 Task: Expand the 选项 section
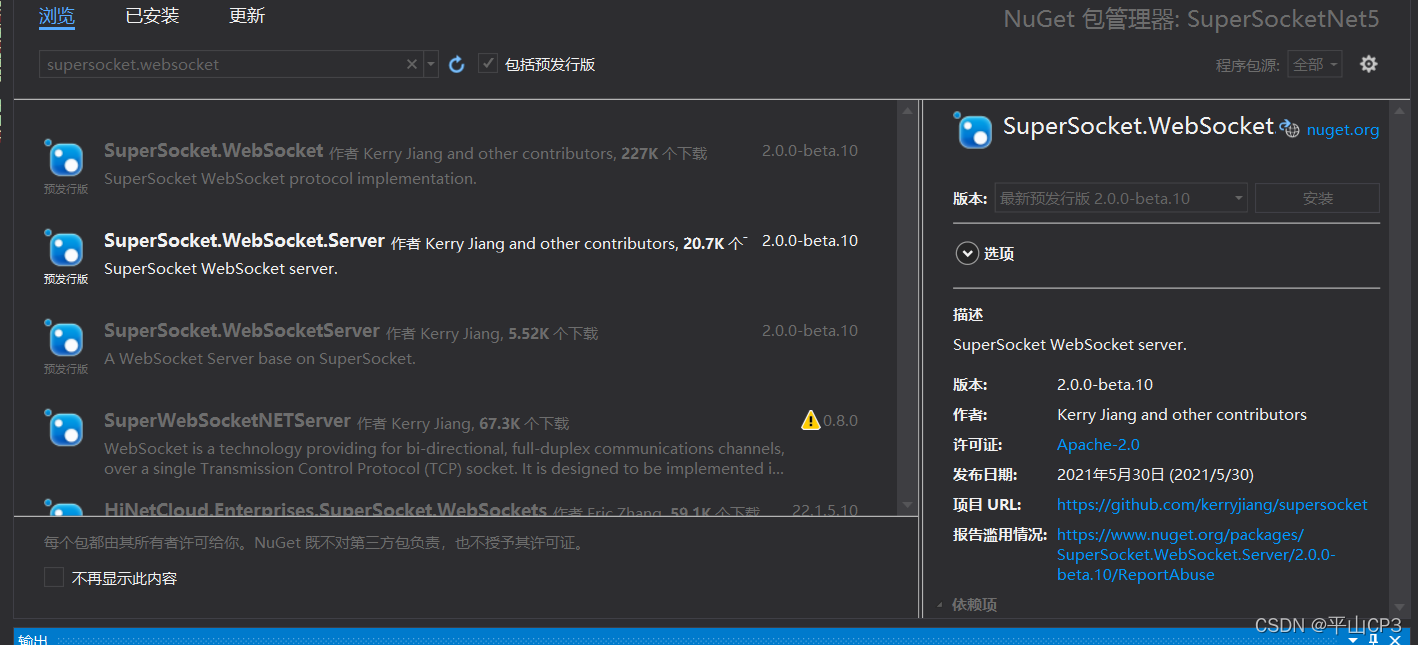click(967, 254)
